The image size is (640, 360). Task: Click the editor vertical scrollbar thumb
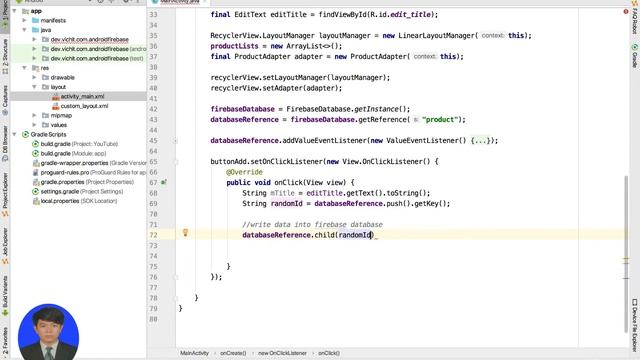pos(626,253)
